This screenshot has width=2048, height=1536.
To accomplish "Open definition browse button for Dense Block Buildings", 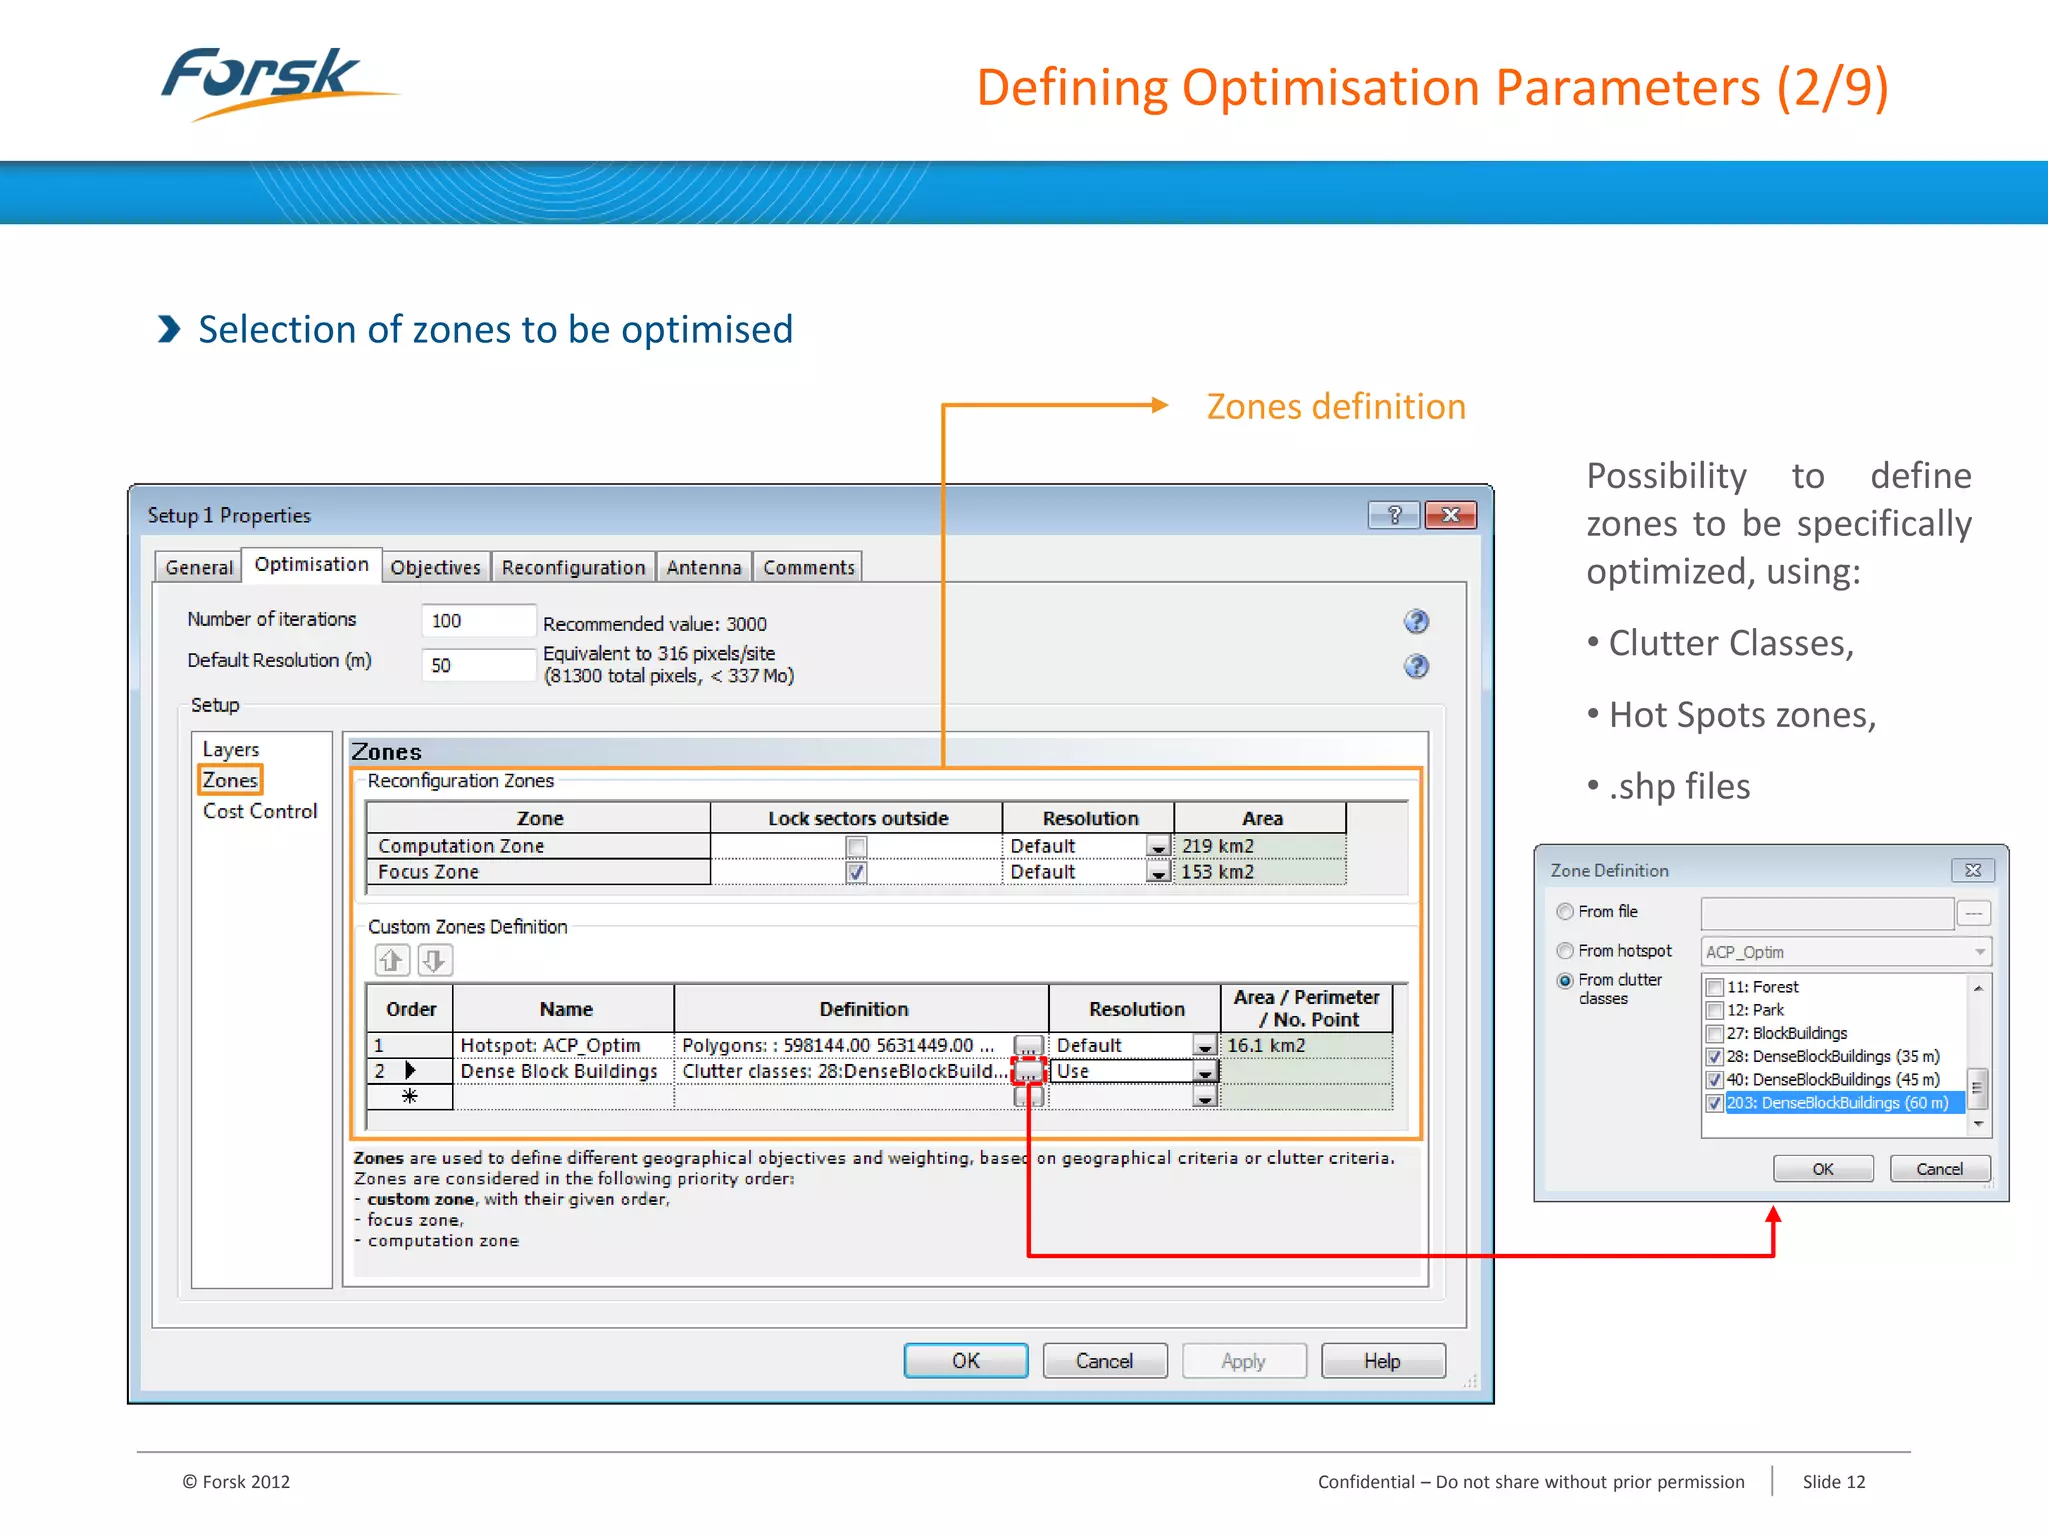I will click(1028, 1071).
